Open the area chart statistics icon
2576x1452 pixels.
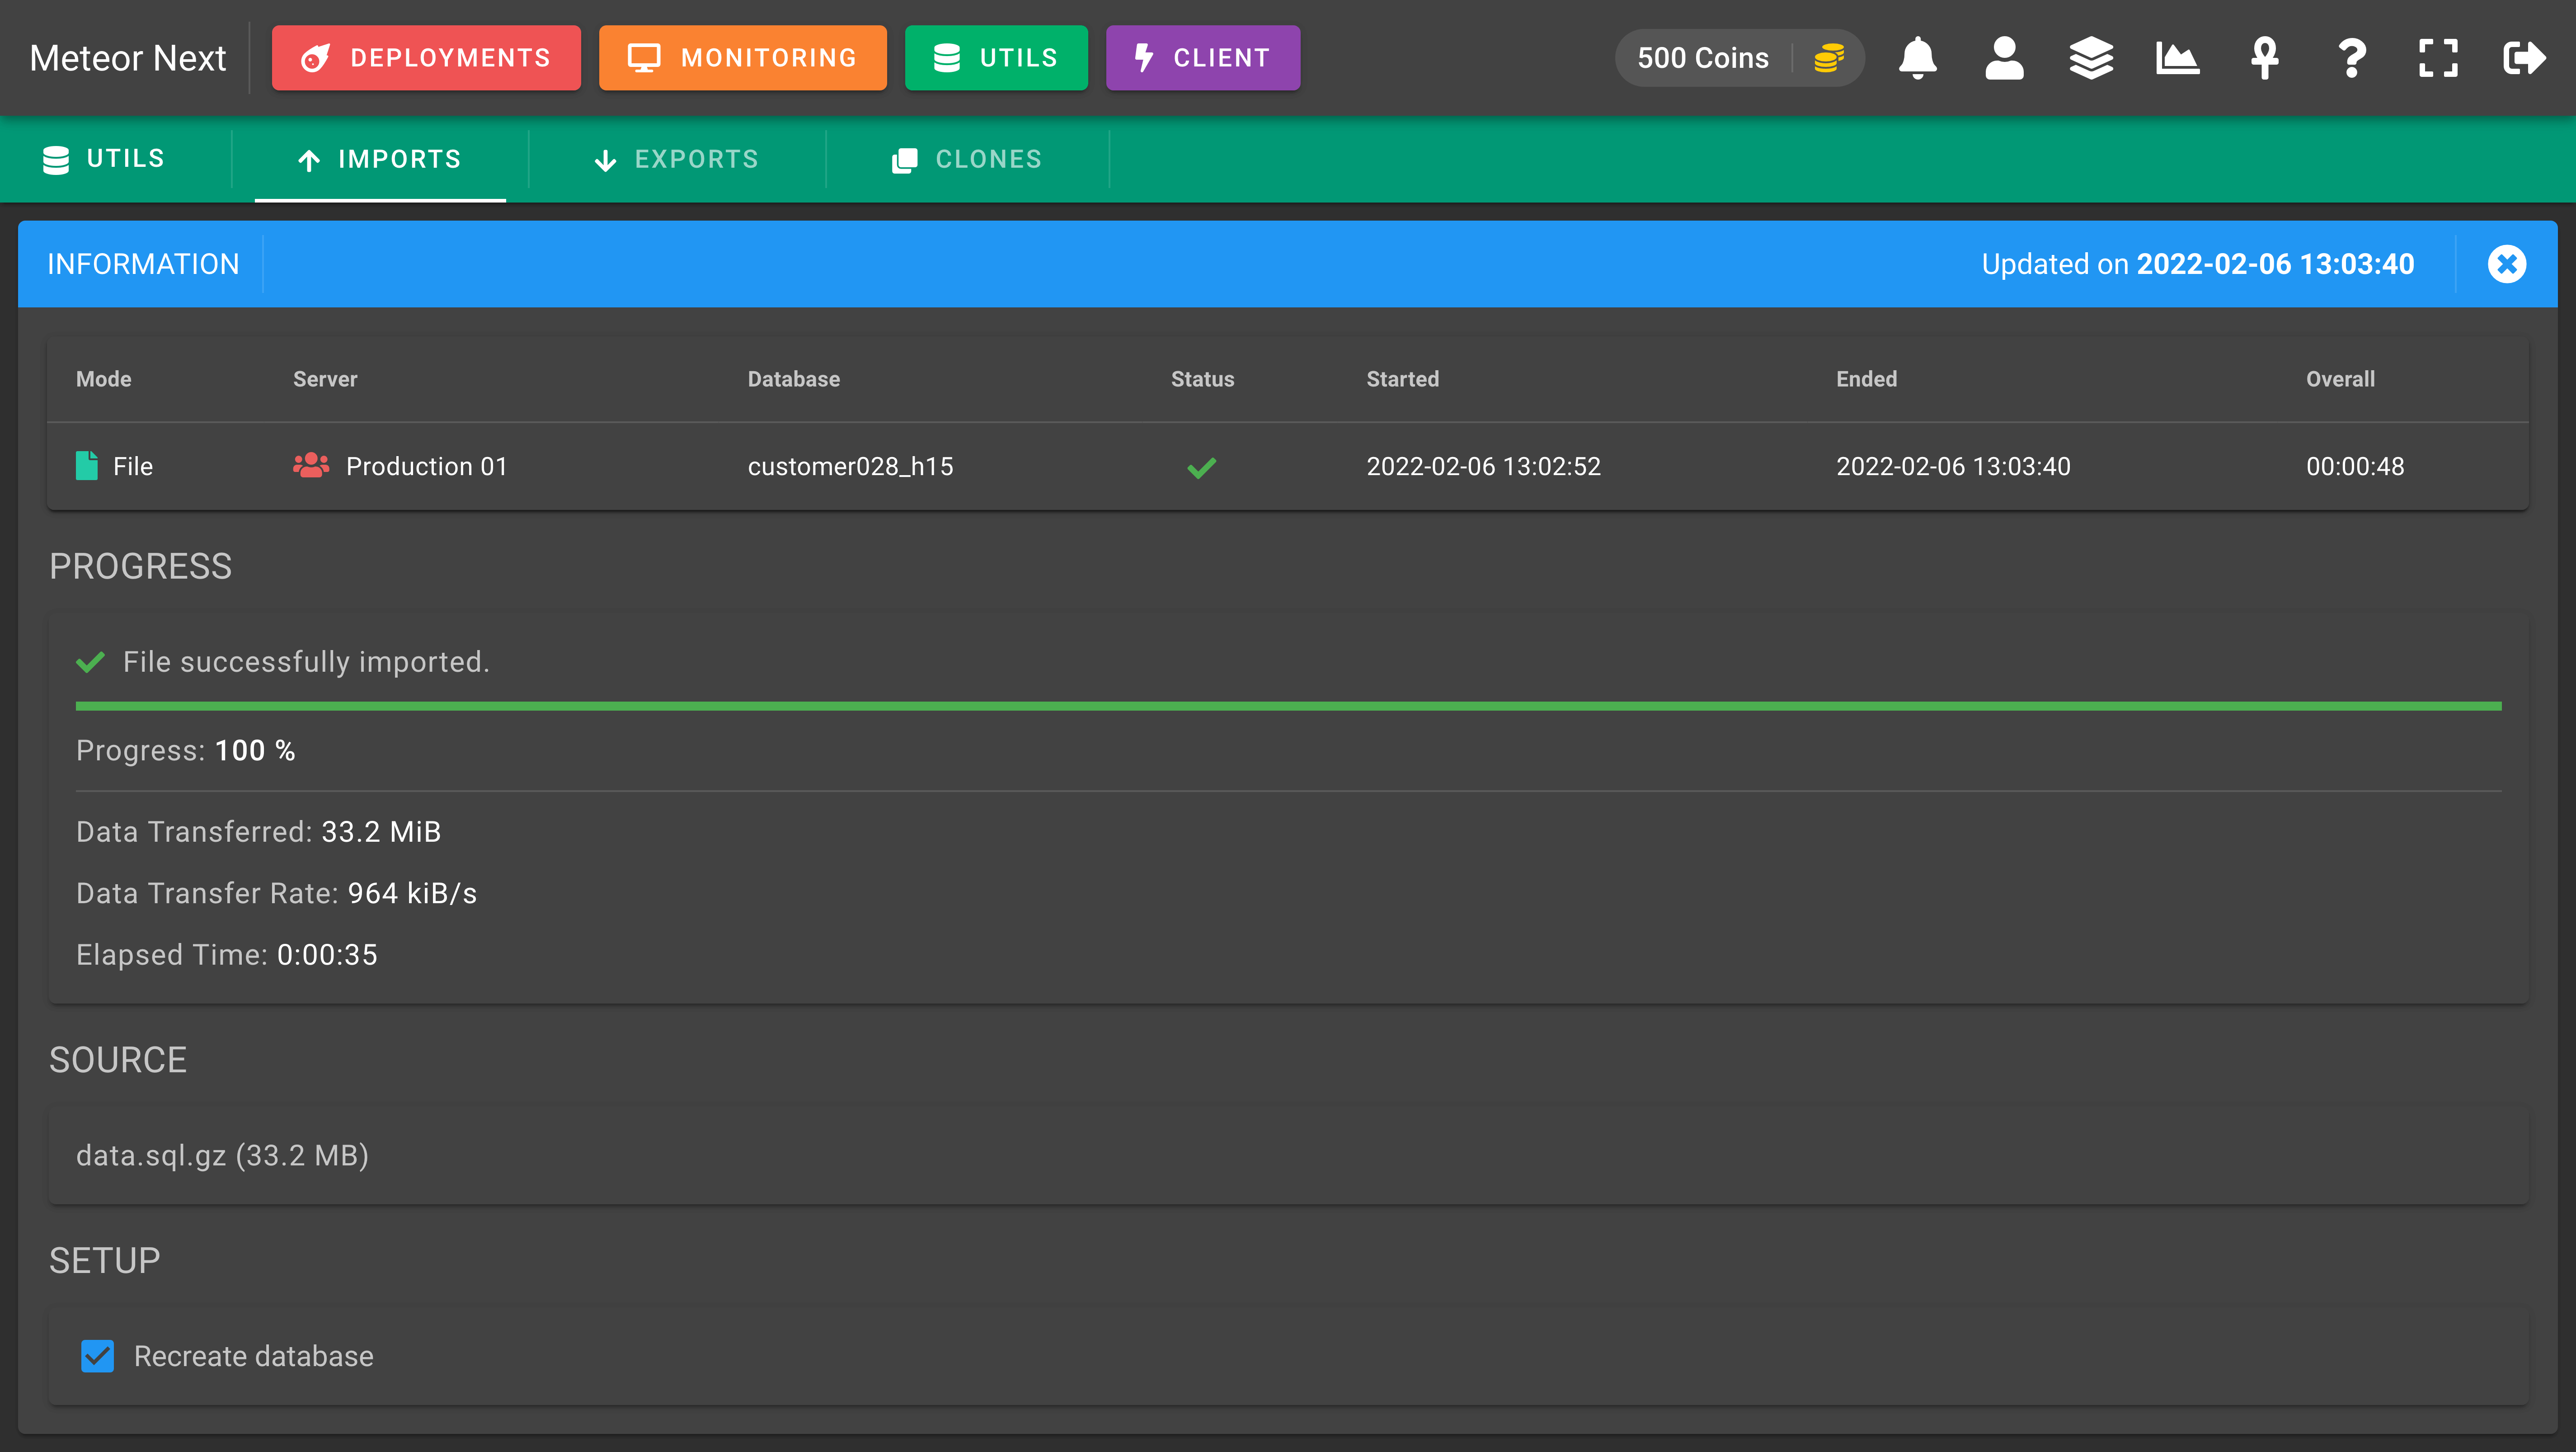coord(2177,58)
